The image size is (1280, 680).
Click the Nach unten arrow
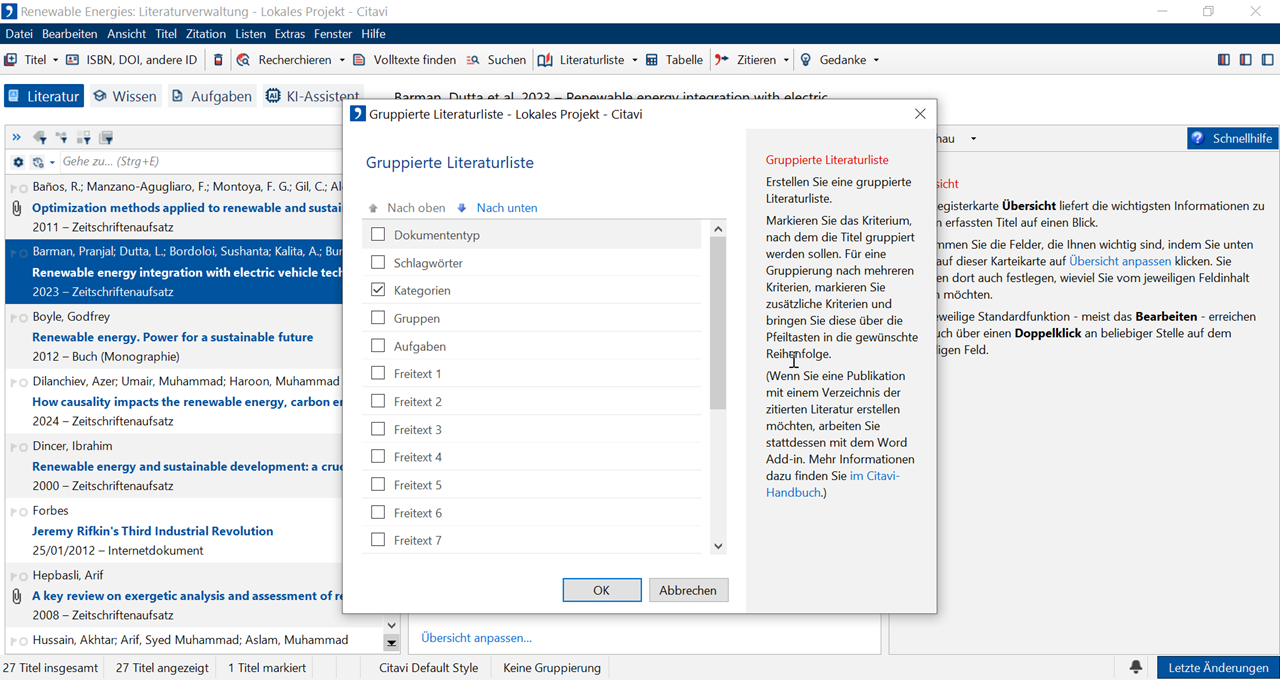click(x=462, y=208)
